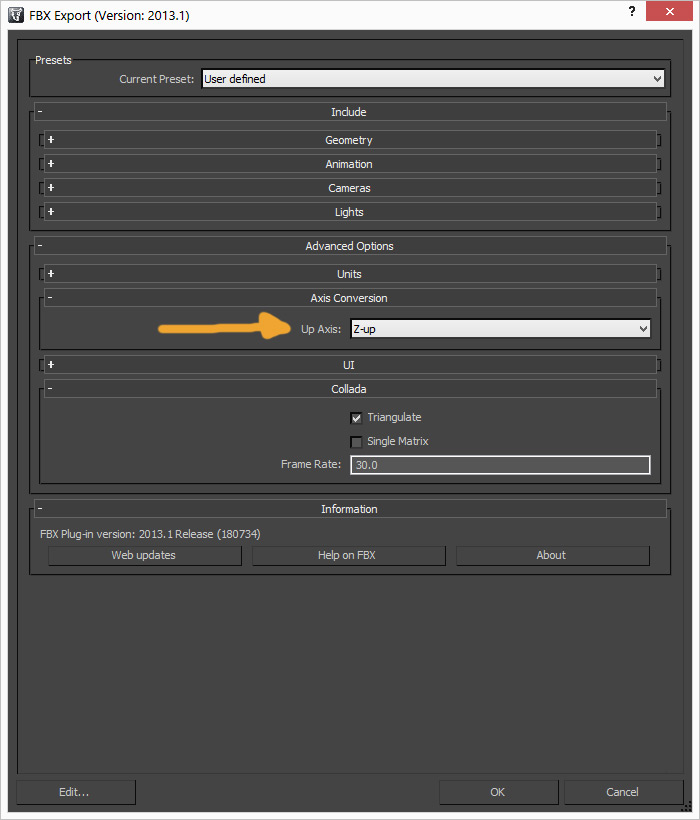Uncheck the Triangulate checkbox

356,418
